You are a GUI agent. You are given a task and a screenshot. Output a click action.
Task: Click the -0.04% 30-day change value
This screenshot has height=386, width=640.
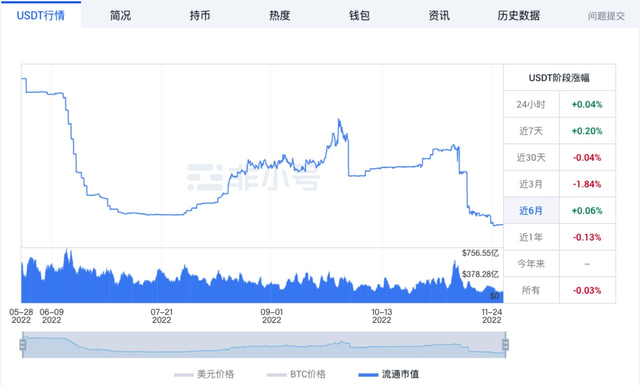pyautogui.click(x=587, y=158)
